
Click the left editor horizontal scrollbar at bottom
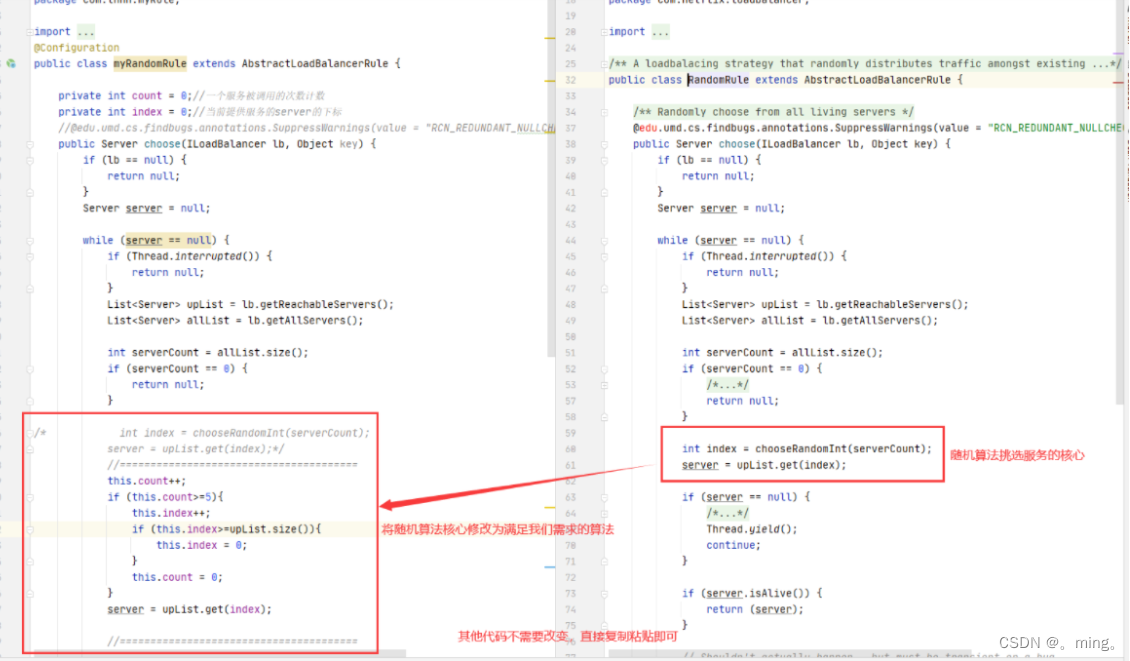point(220,655)
